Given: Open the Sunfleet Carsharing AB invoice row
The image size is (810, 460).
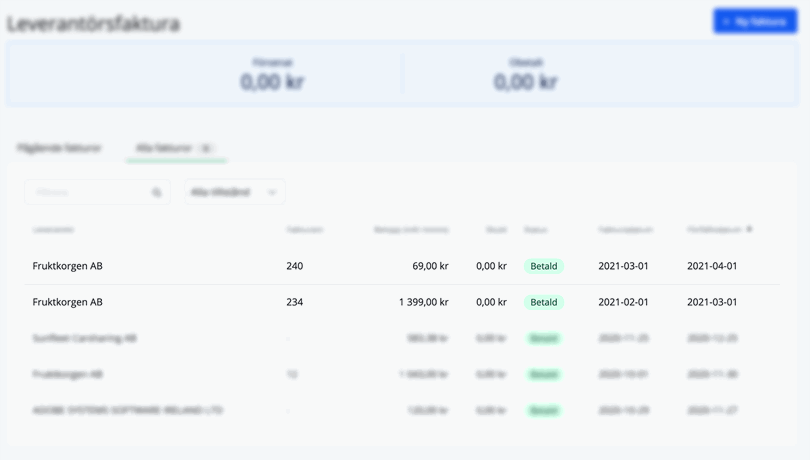Looking at the screenshot, I should coord(84,338).
